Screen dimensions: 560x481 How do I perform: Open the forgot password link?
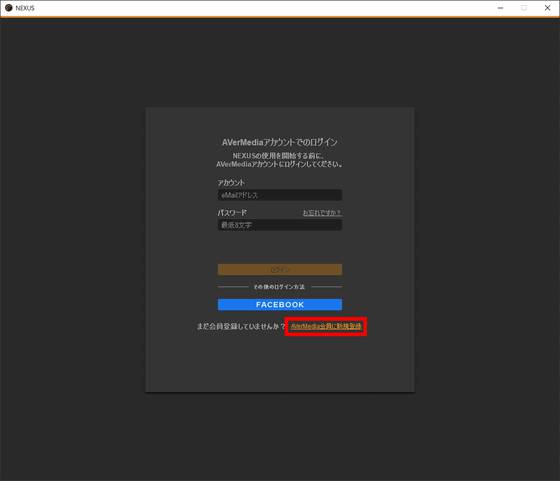(x=322, y=213)
